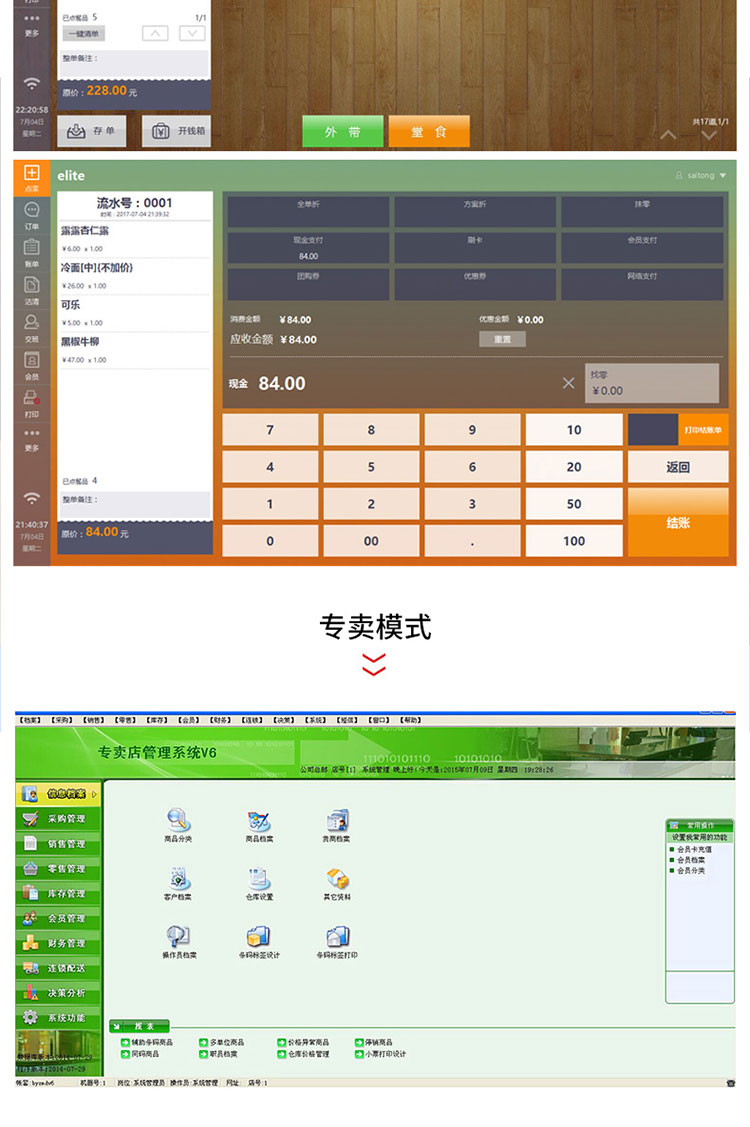Clear cash amount with the X icon
Image resolution: width=750 pixels, height=1127 pixels.
[568, 383]
